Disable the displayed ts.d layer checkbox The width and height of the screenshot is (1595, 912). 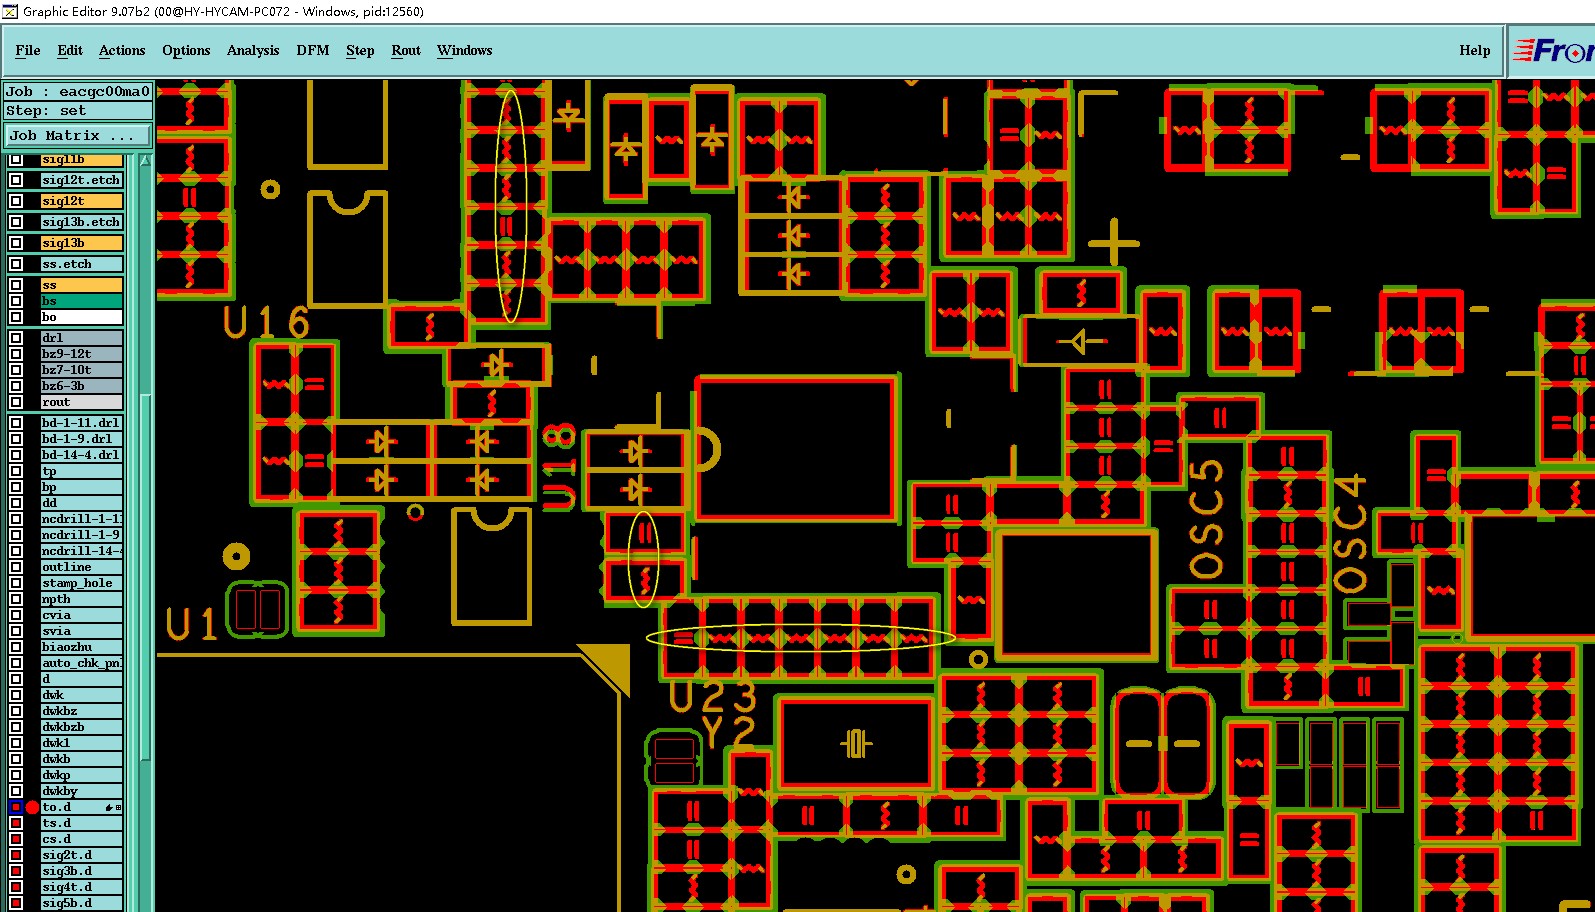16,823
